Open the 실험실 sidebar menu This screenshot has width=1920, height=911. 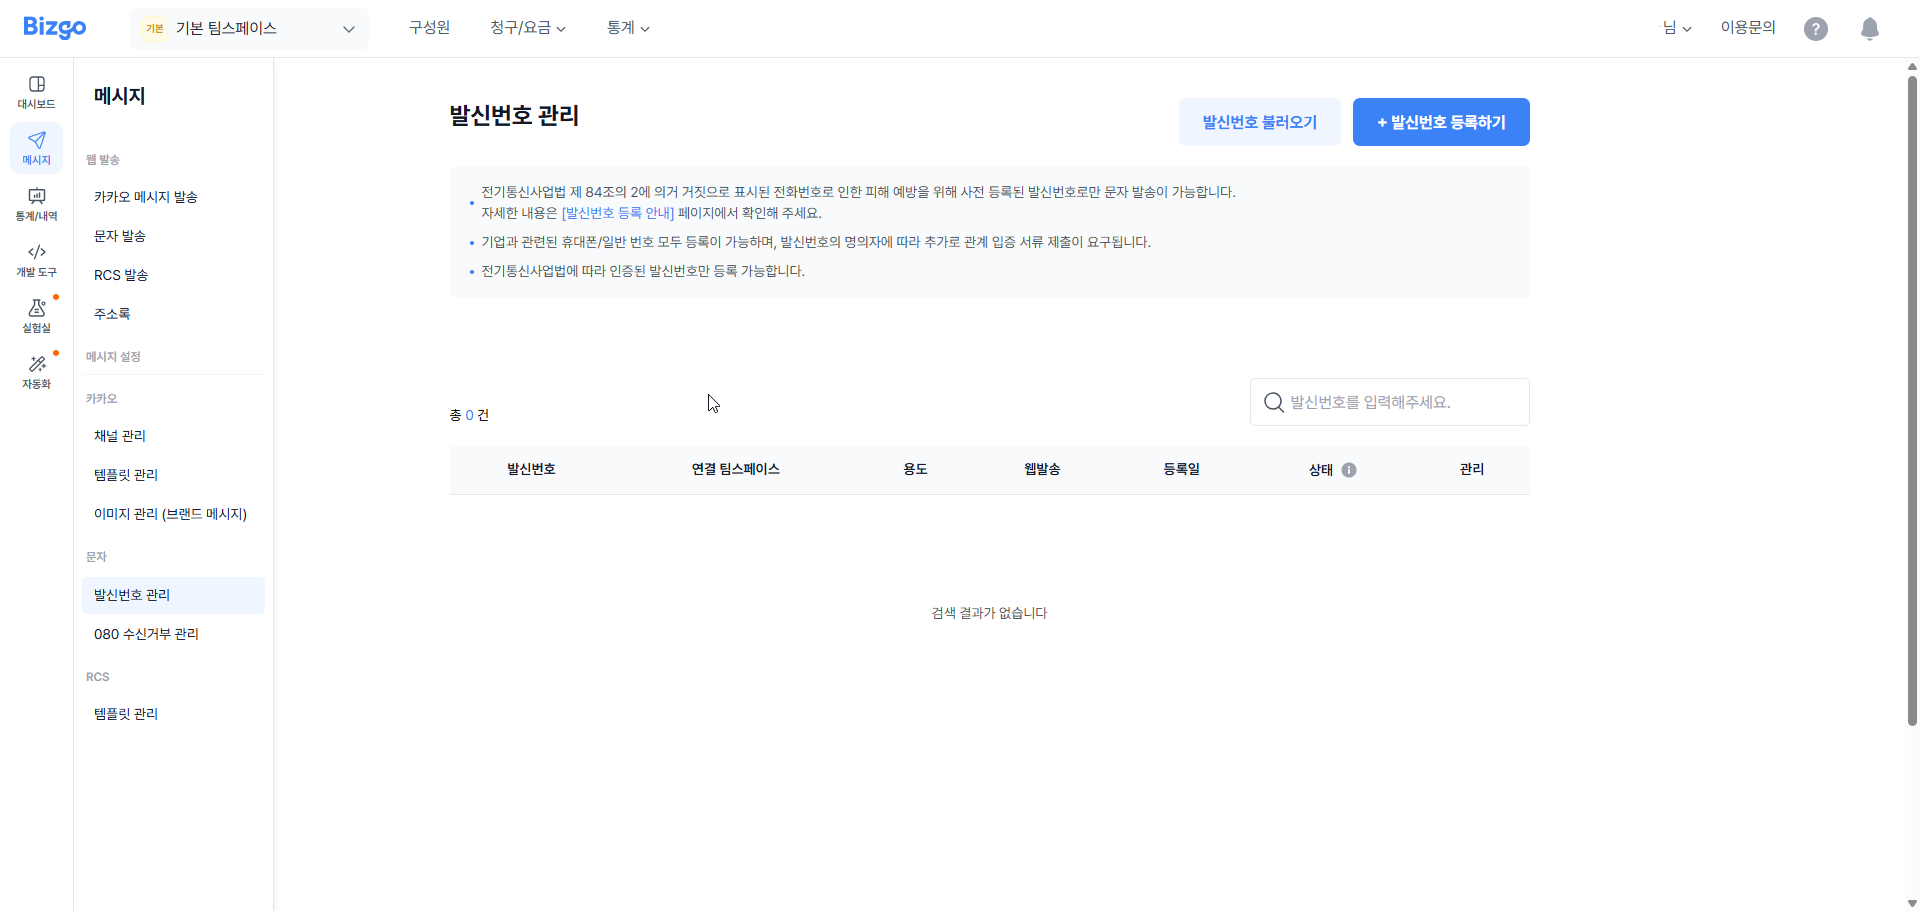36,317
